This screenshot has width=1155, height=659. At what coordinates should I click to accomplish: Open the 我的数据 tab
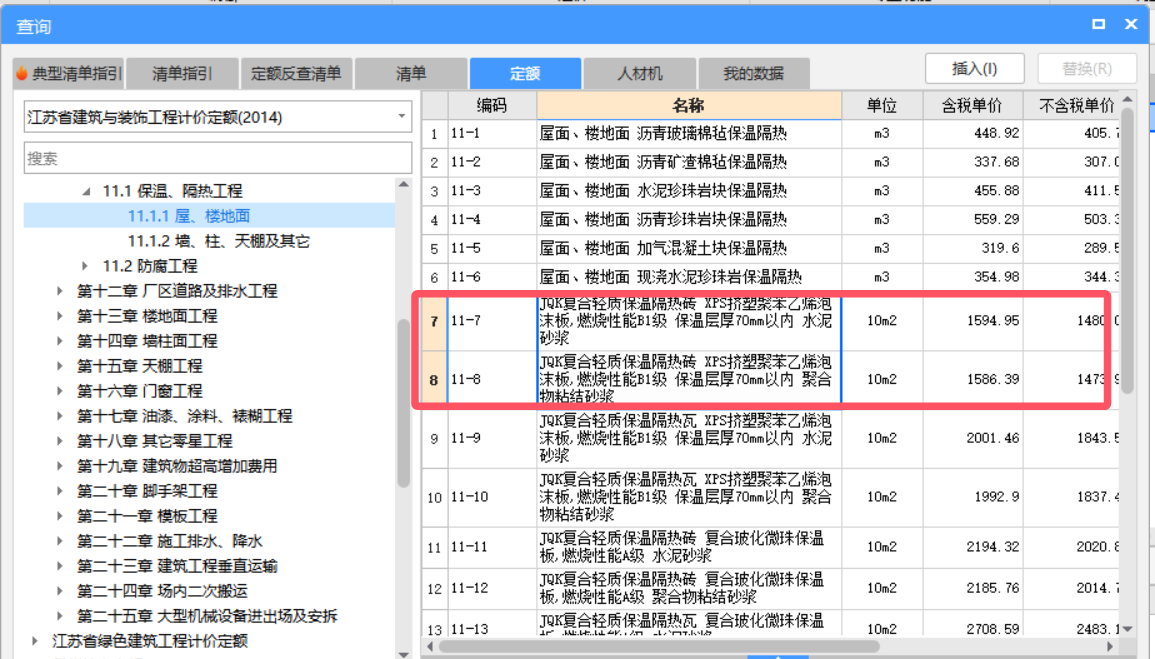click(x=754, y=74)
